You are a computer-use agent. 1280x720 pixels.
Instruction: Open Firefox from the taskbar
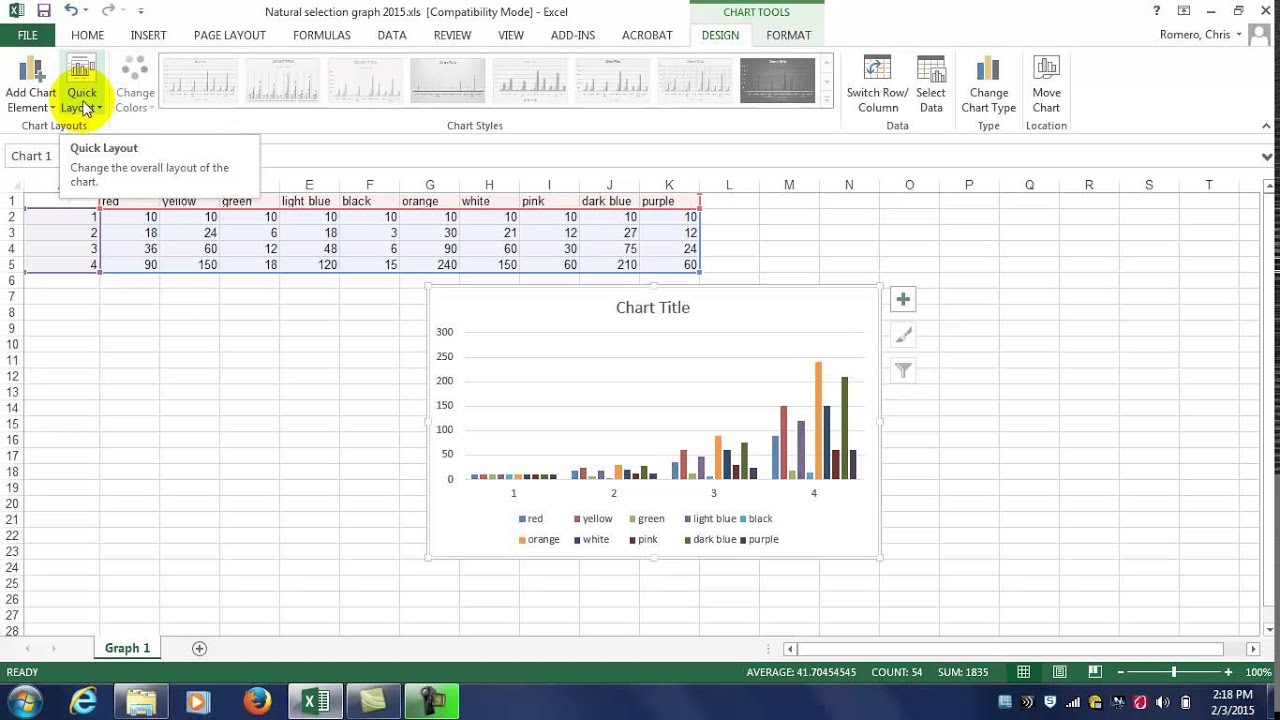coord(257,702)
